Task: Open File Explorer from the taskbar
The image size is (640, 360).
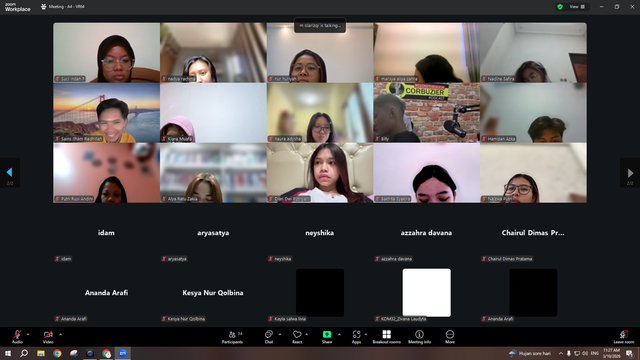Action: (x=41, y=353)
